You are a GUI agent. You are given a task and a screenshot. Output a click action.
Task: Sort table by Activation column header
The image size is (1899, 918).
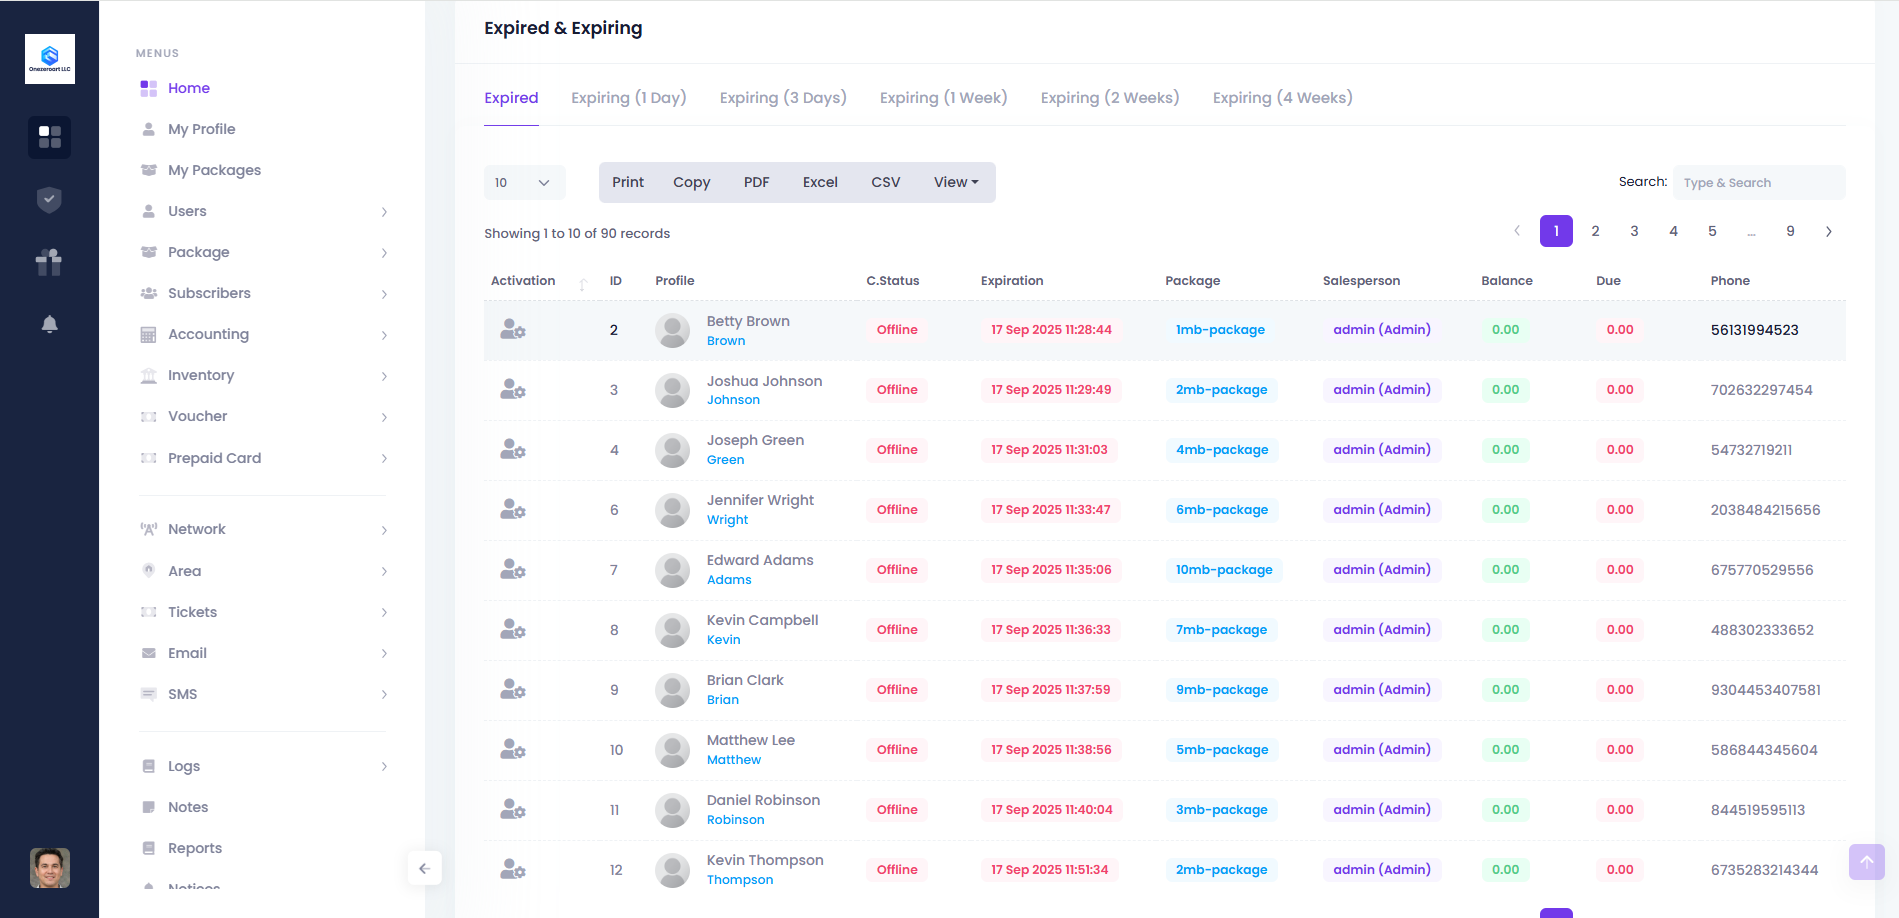coord(523,281)
